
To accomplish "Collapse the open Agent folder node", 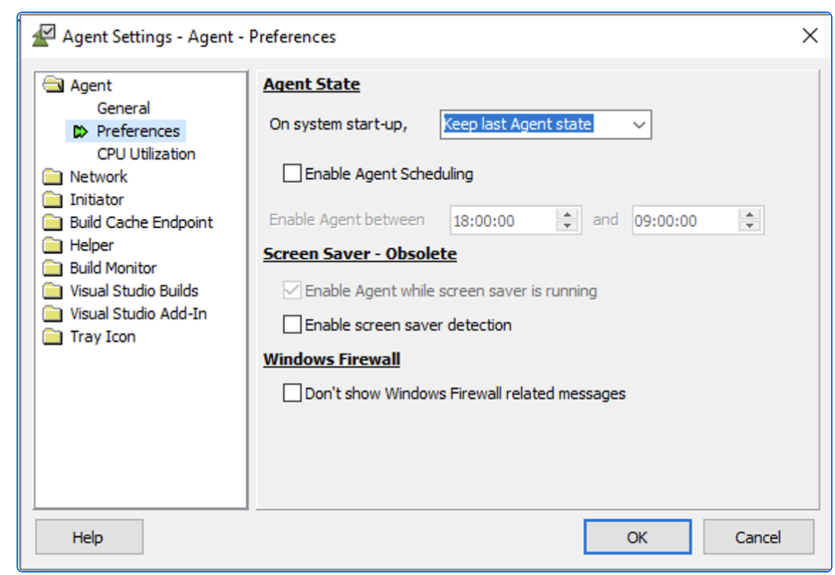I will (x=53, y=86).
